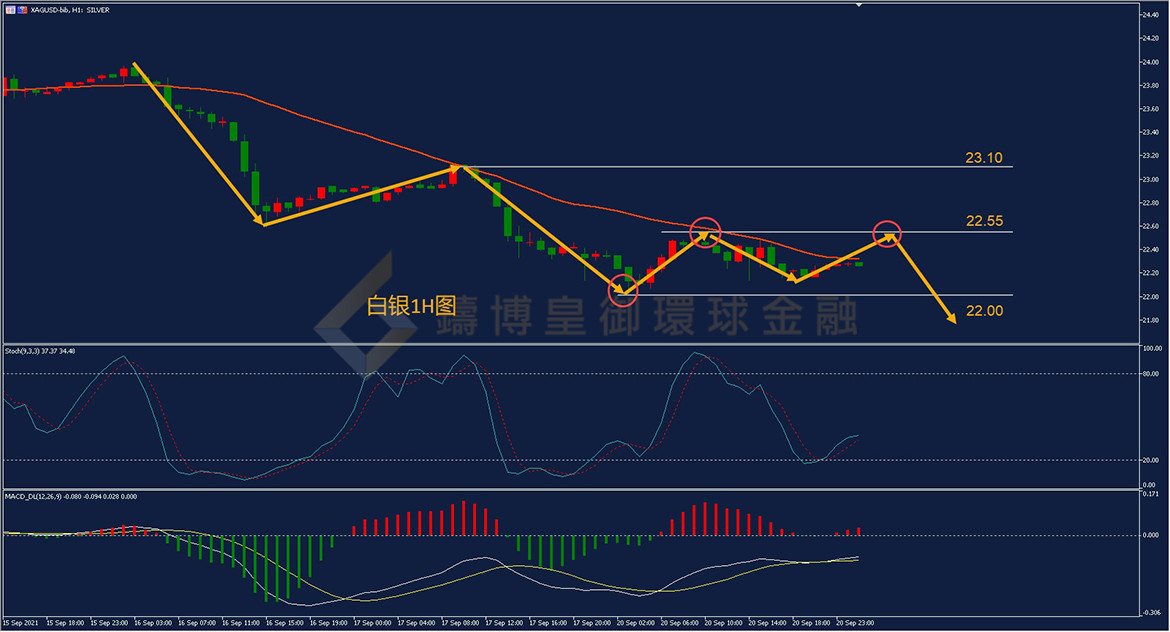Viewport: 1170px width, 632px height.
Task: Click the first red circle at 22.55 resistance
Action: click(x=705, y=232)
